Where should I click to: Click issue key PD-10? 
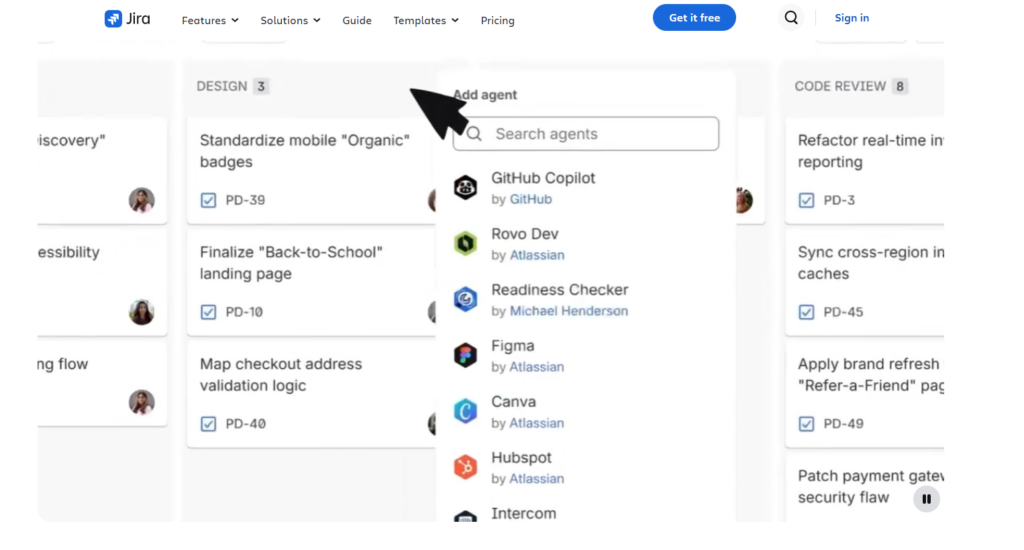tap(244, 312)
